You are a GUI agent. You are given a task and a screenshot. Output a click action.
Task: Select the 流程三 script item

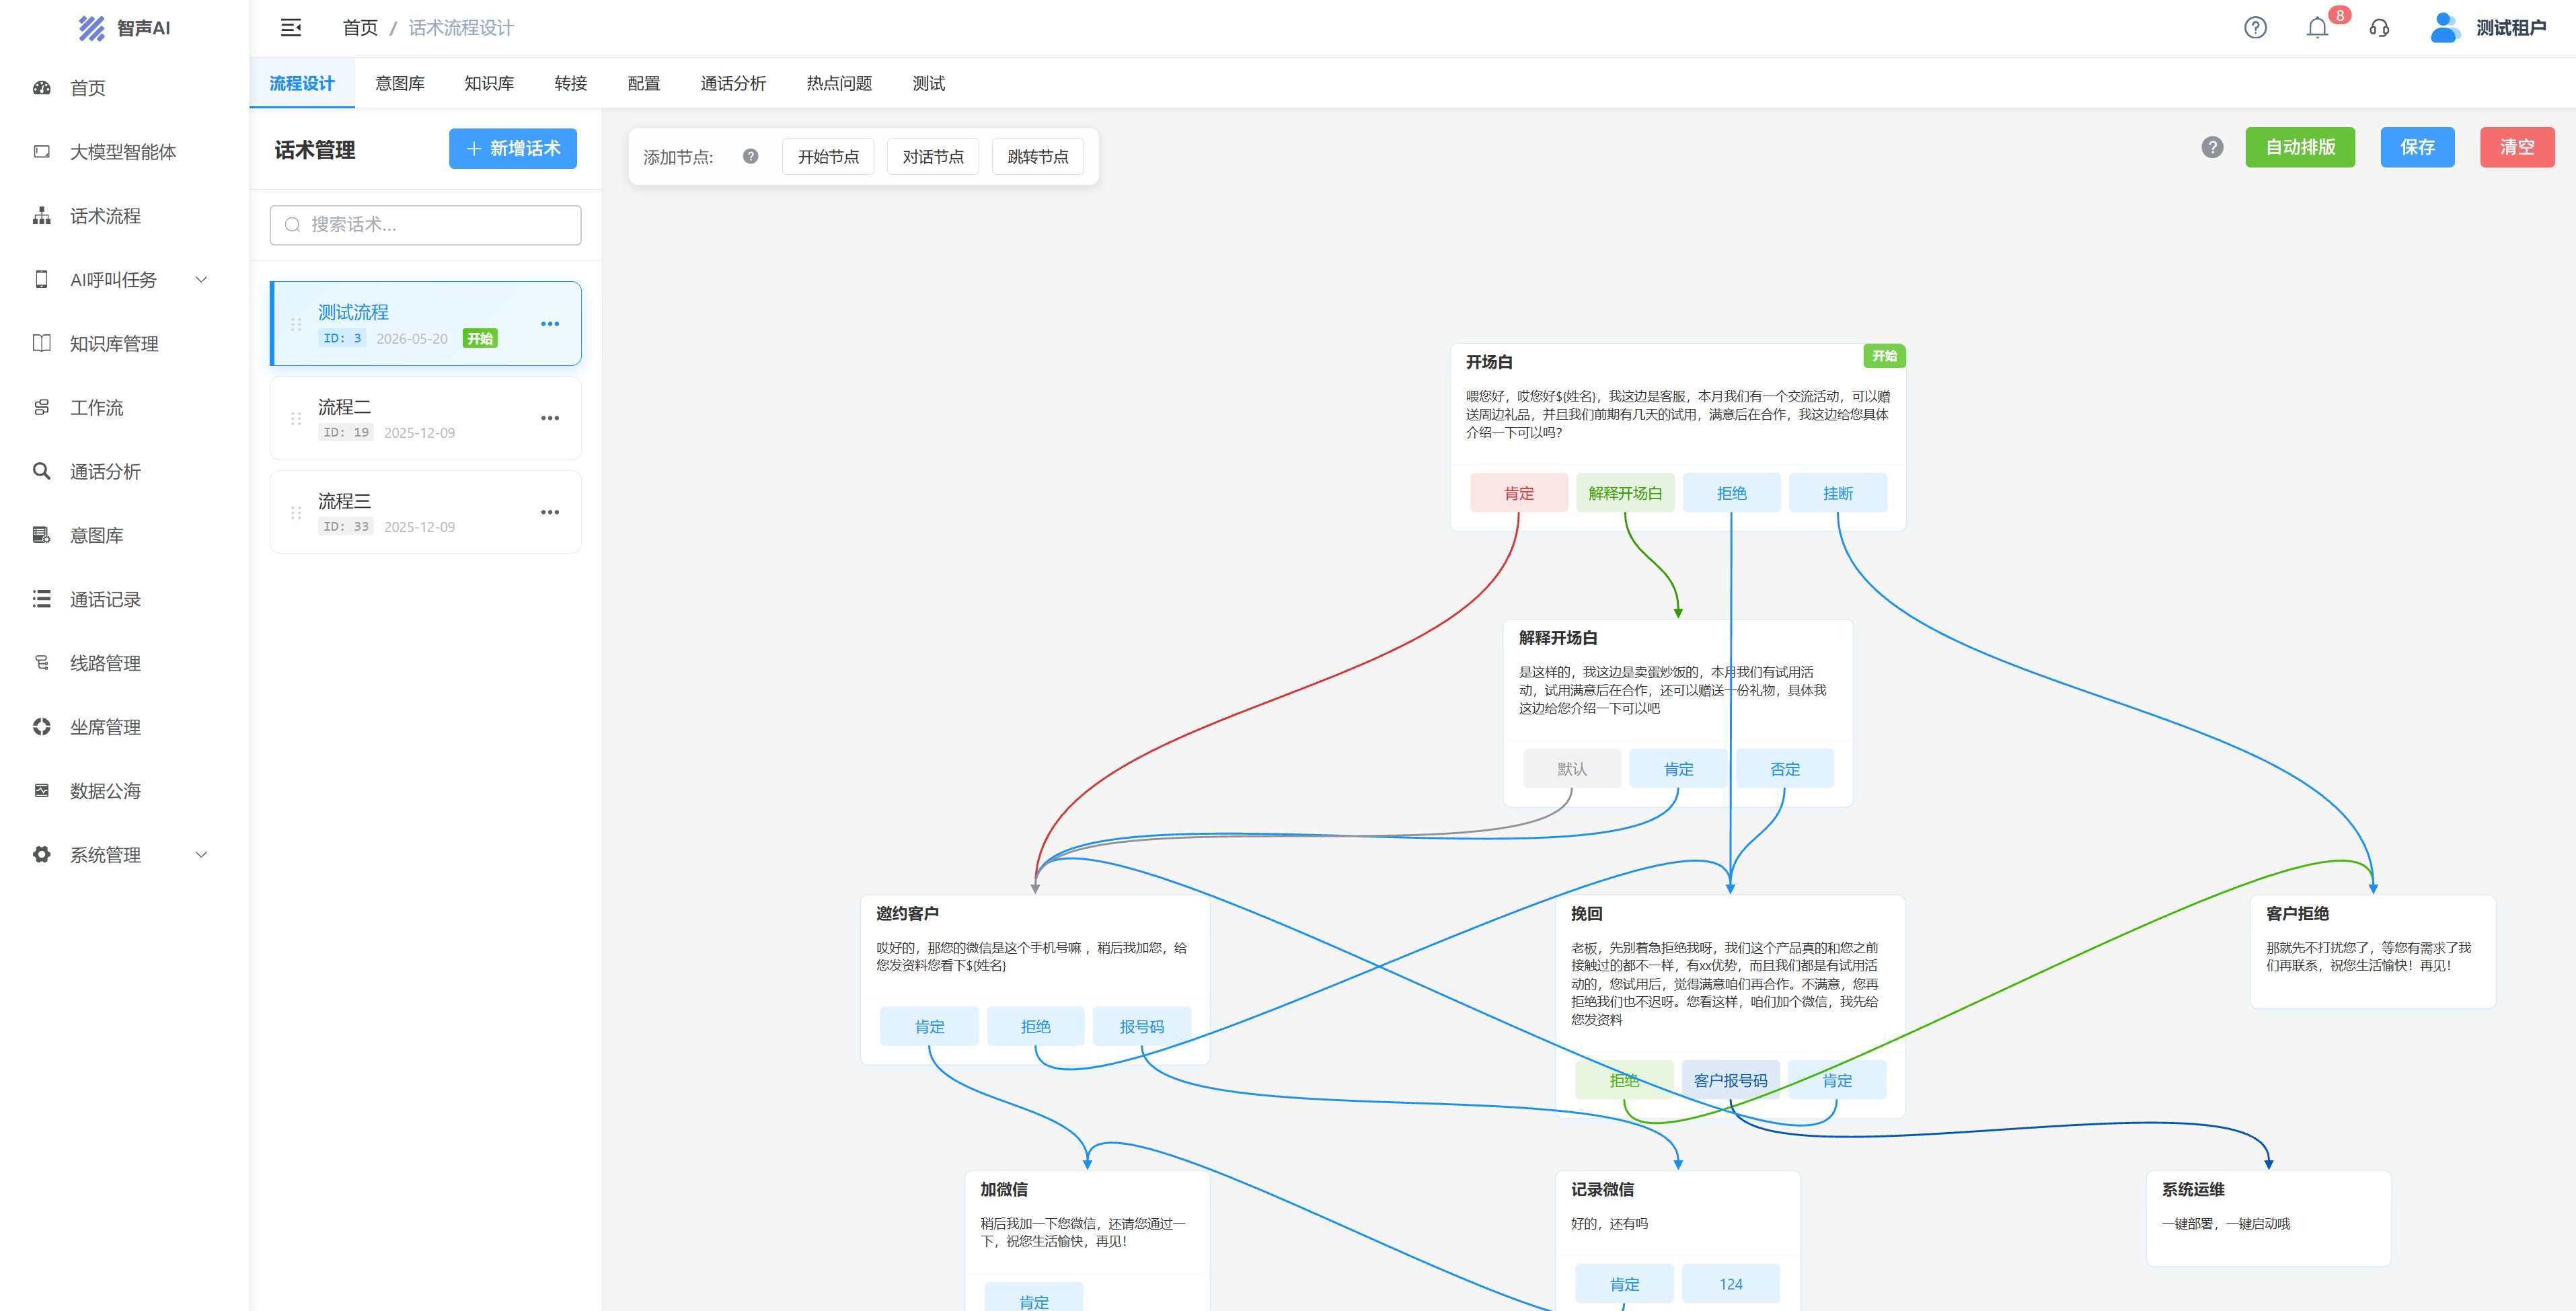click(425, 512)
